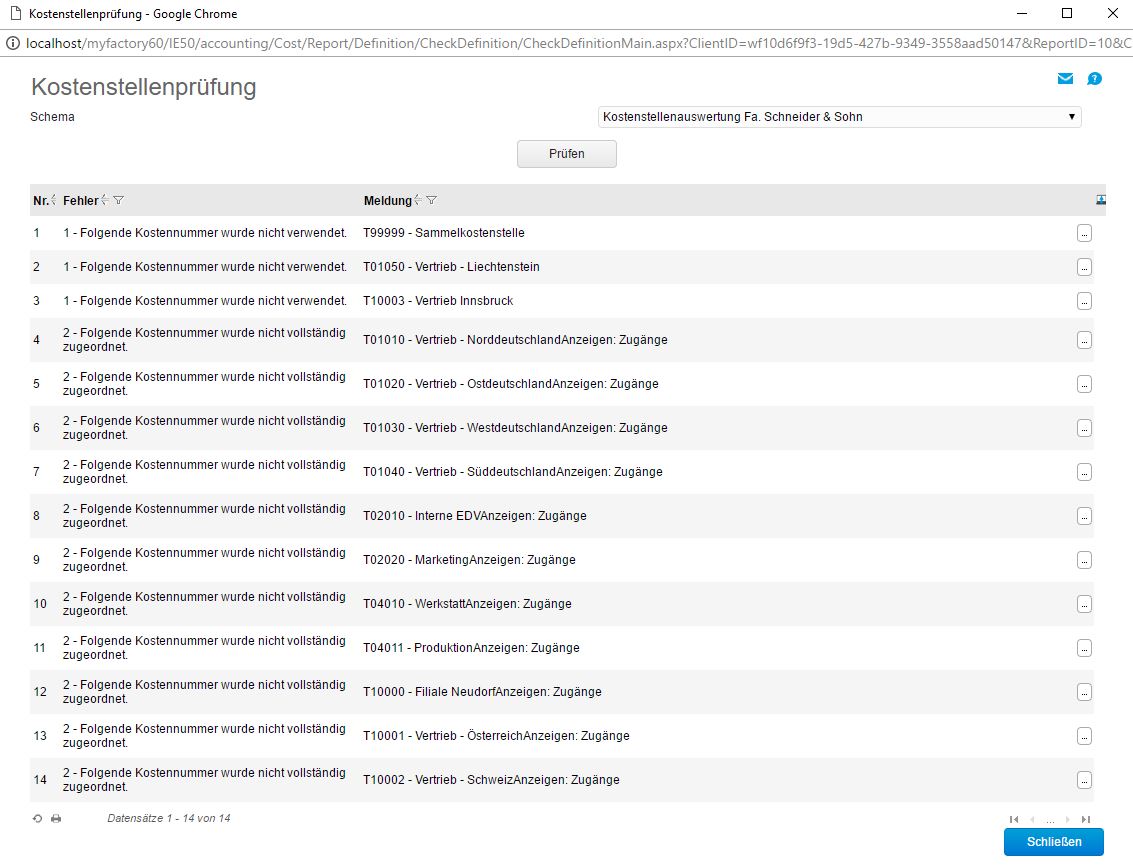
Task: Select text T10003 - Vertrieb Innsbruck
Action: coord(438,301)
